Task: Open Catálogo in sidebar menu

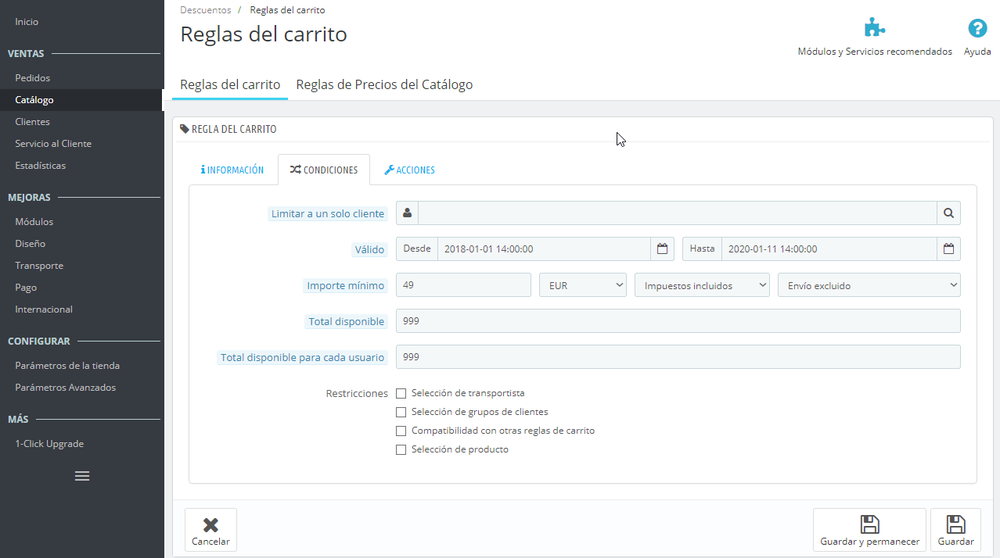Action: pyautogui.click(x=34, y=99)
